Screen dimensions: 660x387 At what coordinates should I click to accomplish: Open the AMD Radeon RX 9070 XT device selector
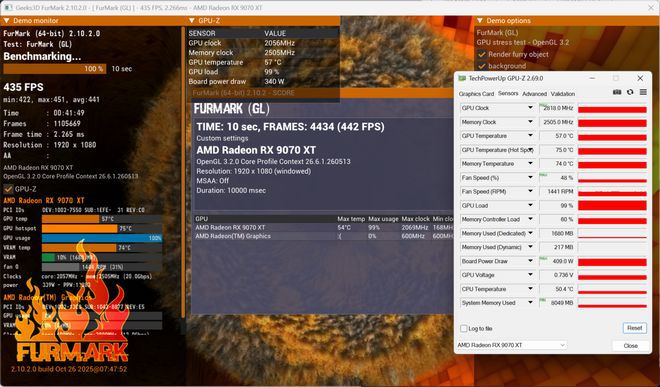point(511,345)
